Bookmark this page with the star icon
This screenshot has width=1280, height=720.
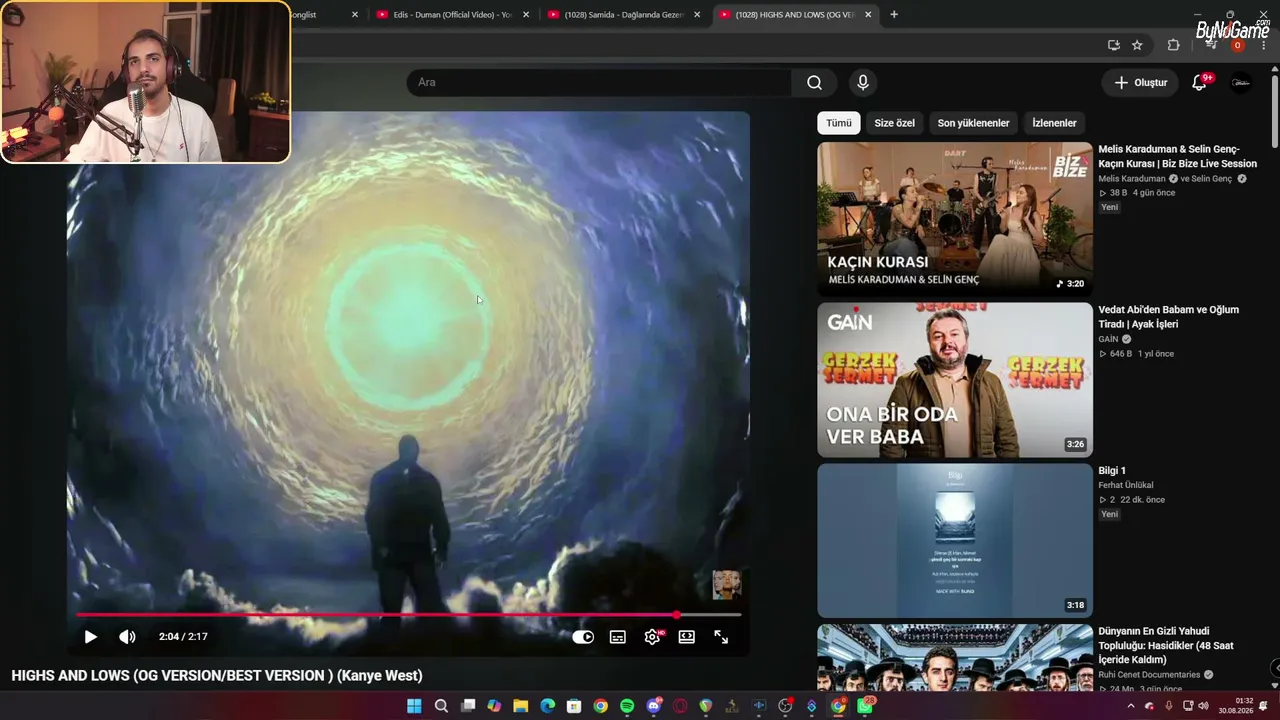click(1137, 45)
